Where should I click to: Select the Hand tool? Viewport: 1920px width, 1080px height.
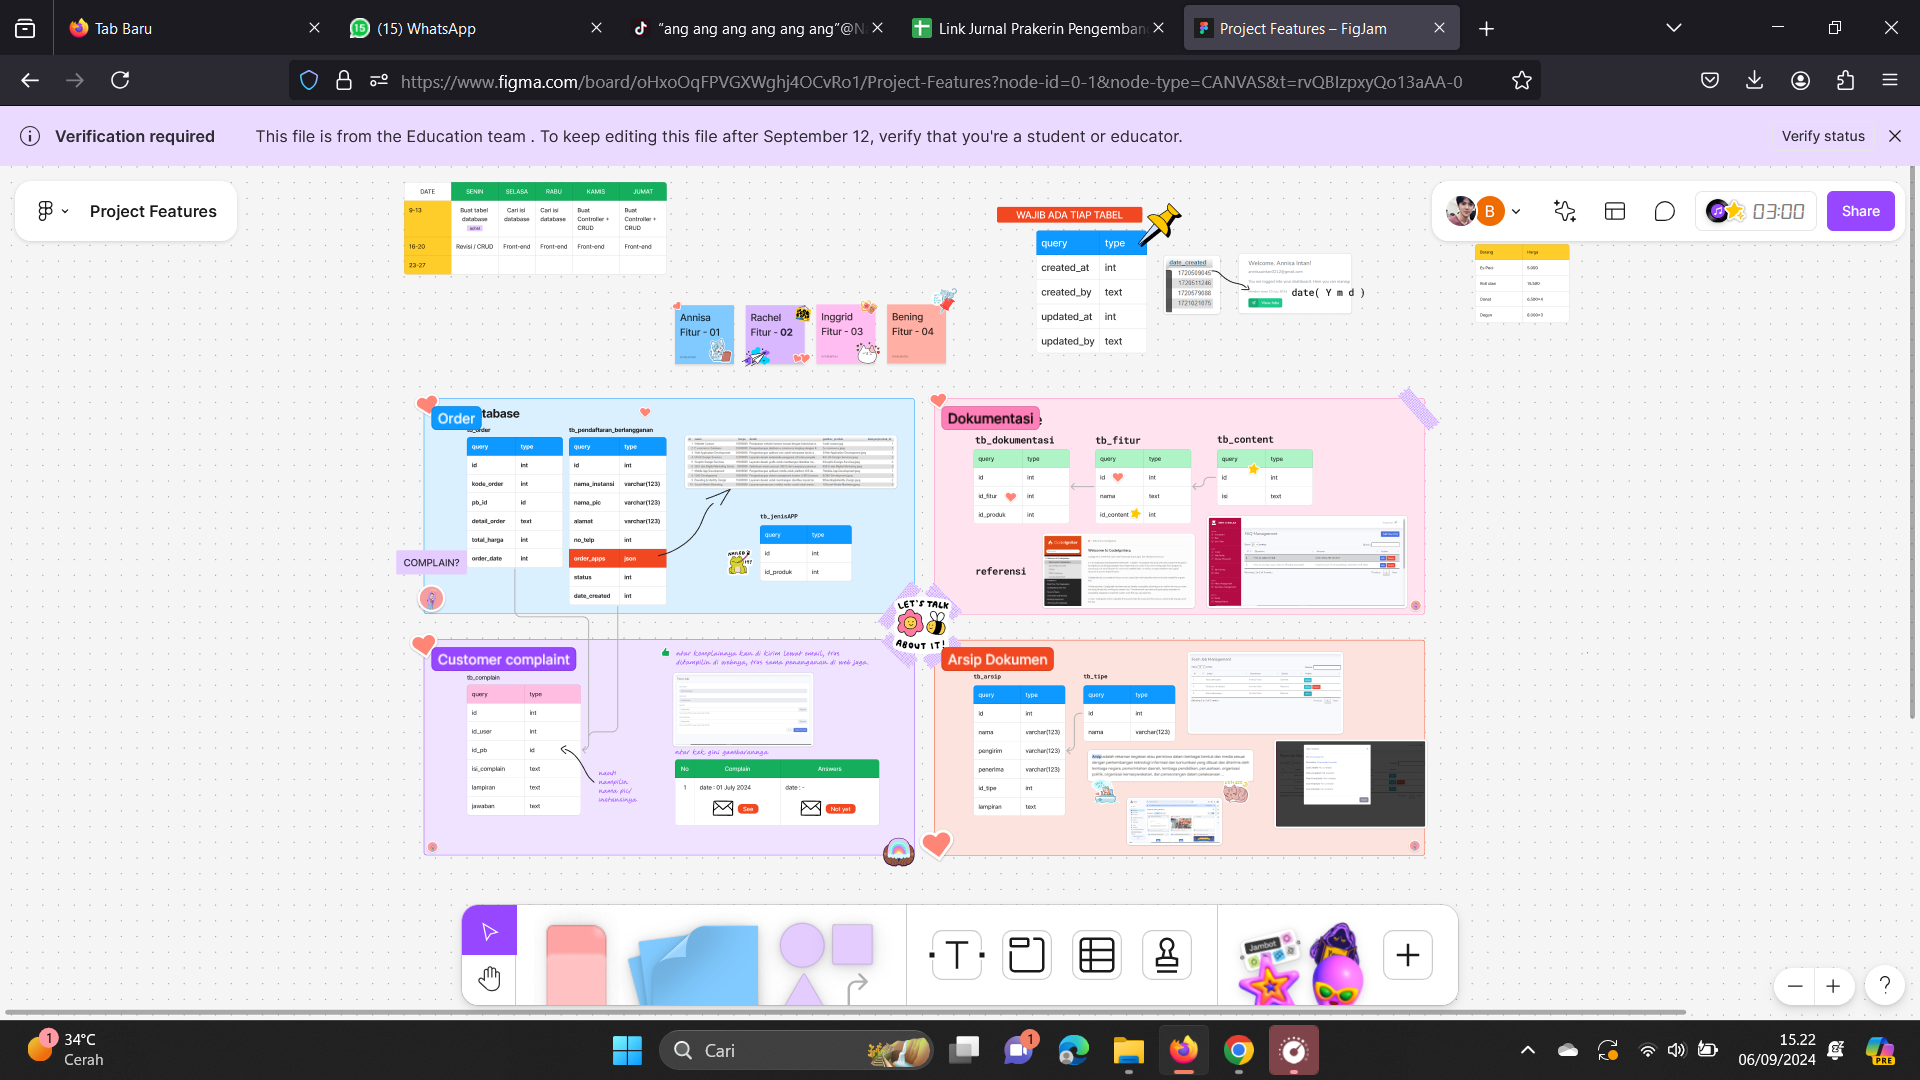(489, 979)
